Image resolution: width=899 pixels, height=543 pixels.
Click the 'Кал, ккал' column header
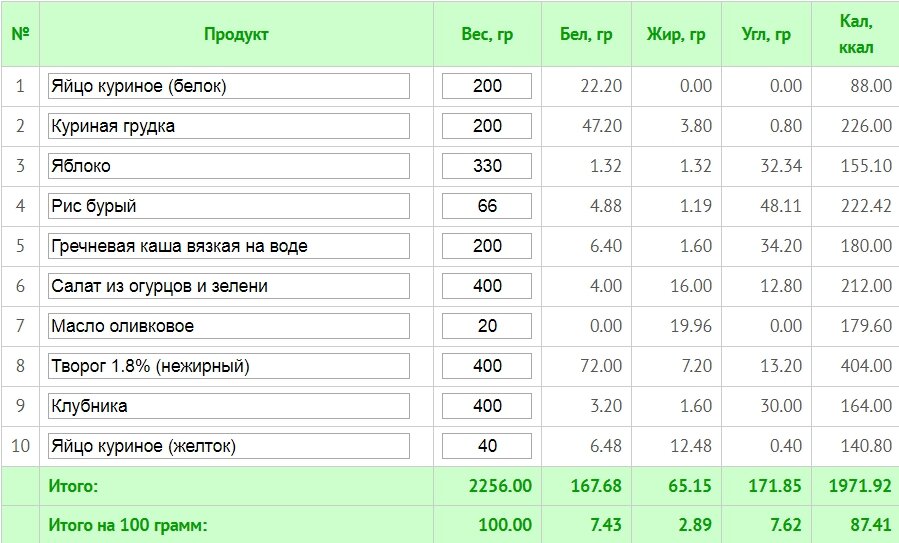pos(855,34)
